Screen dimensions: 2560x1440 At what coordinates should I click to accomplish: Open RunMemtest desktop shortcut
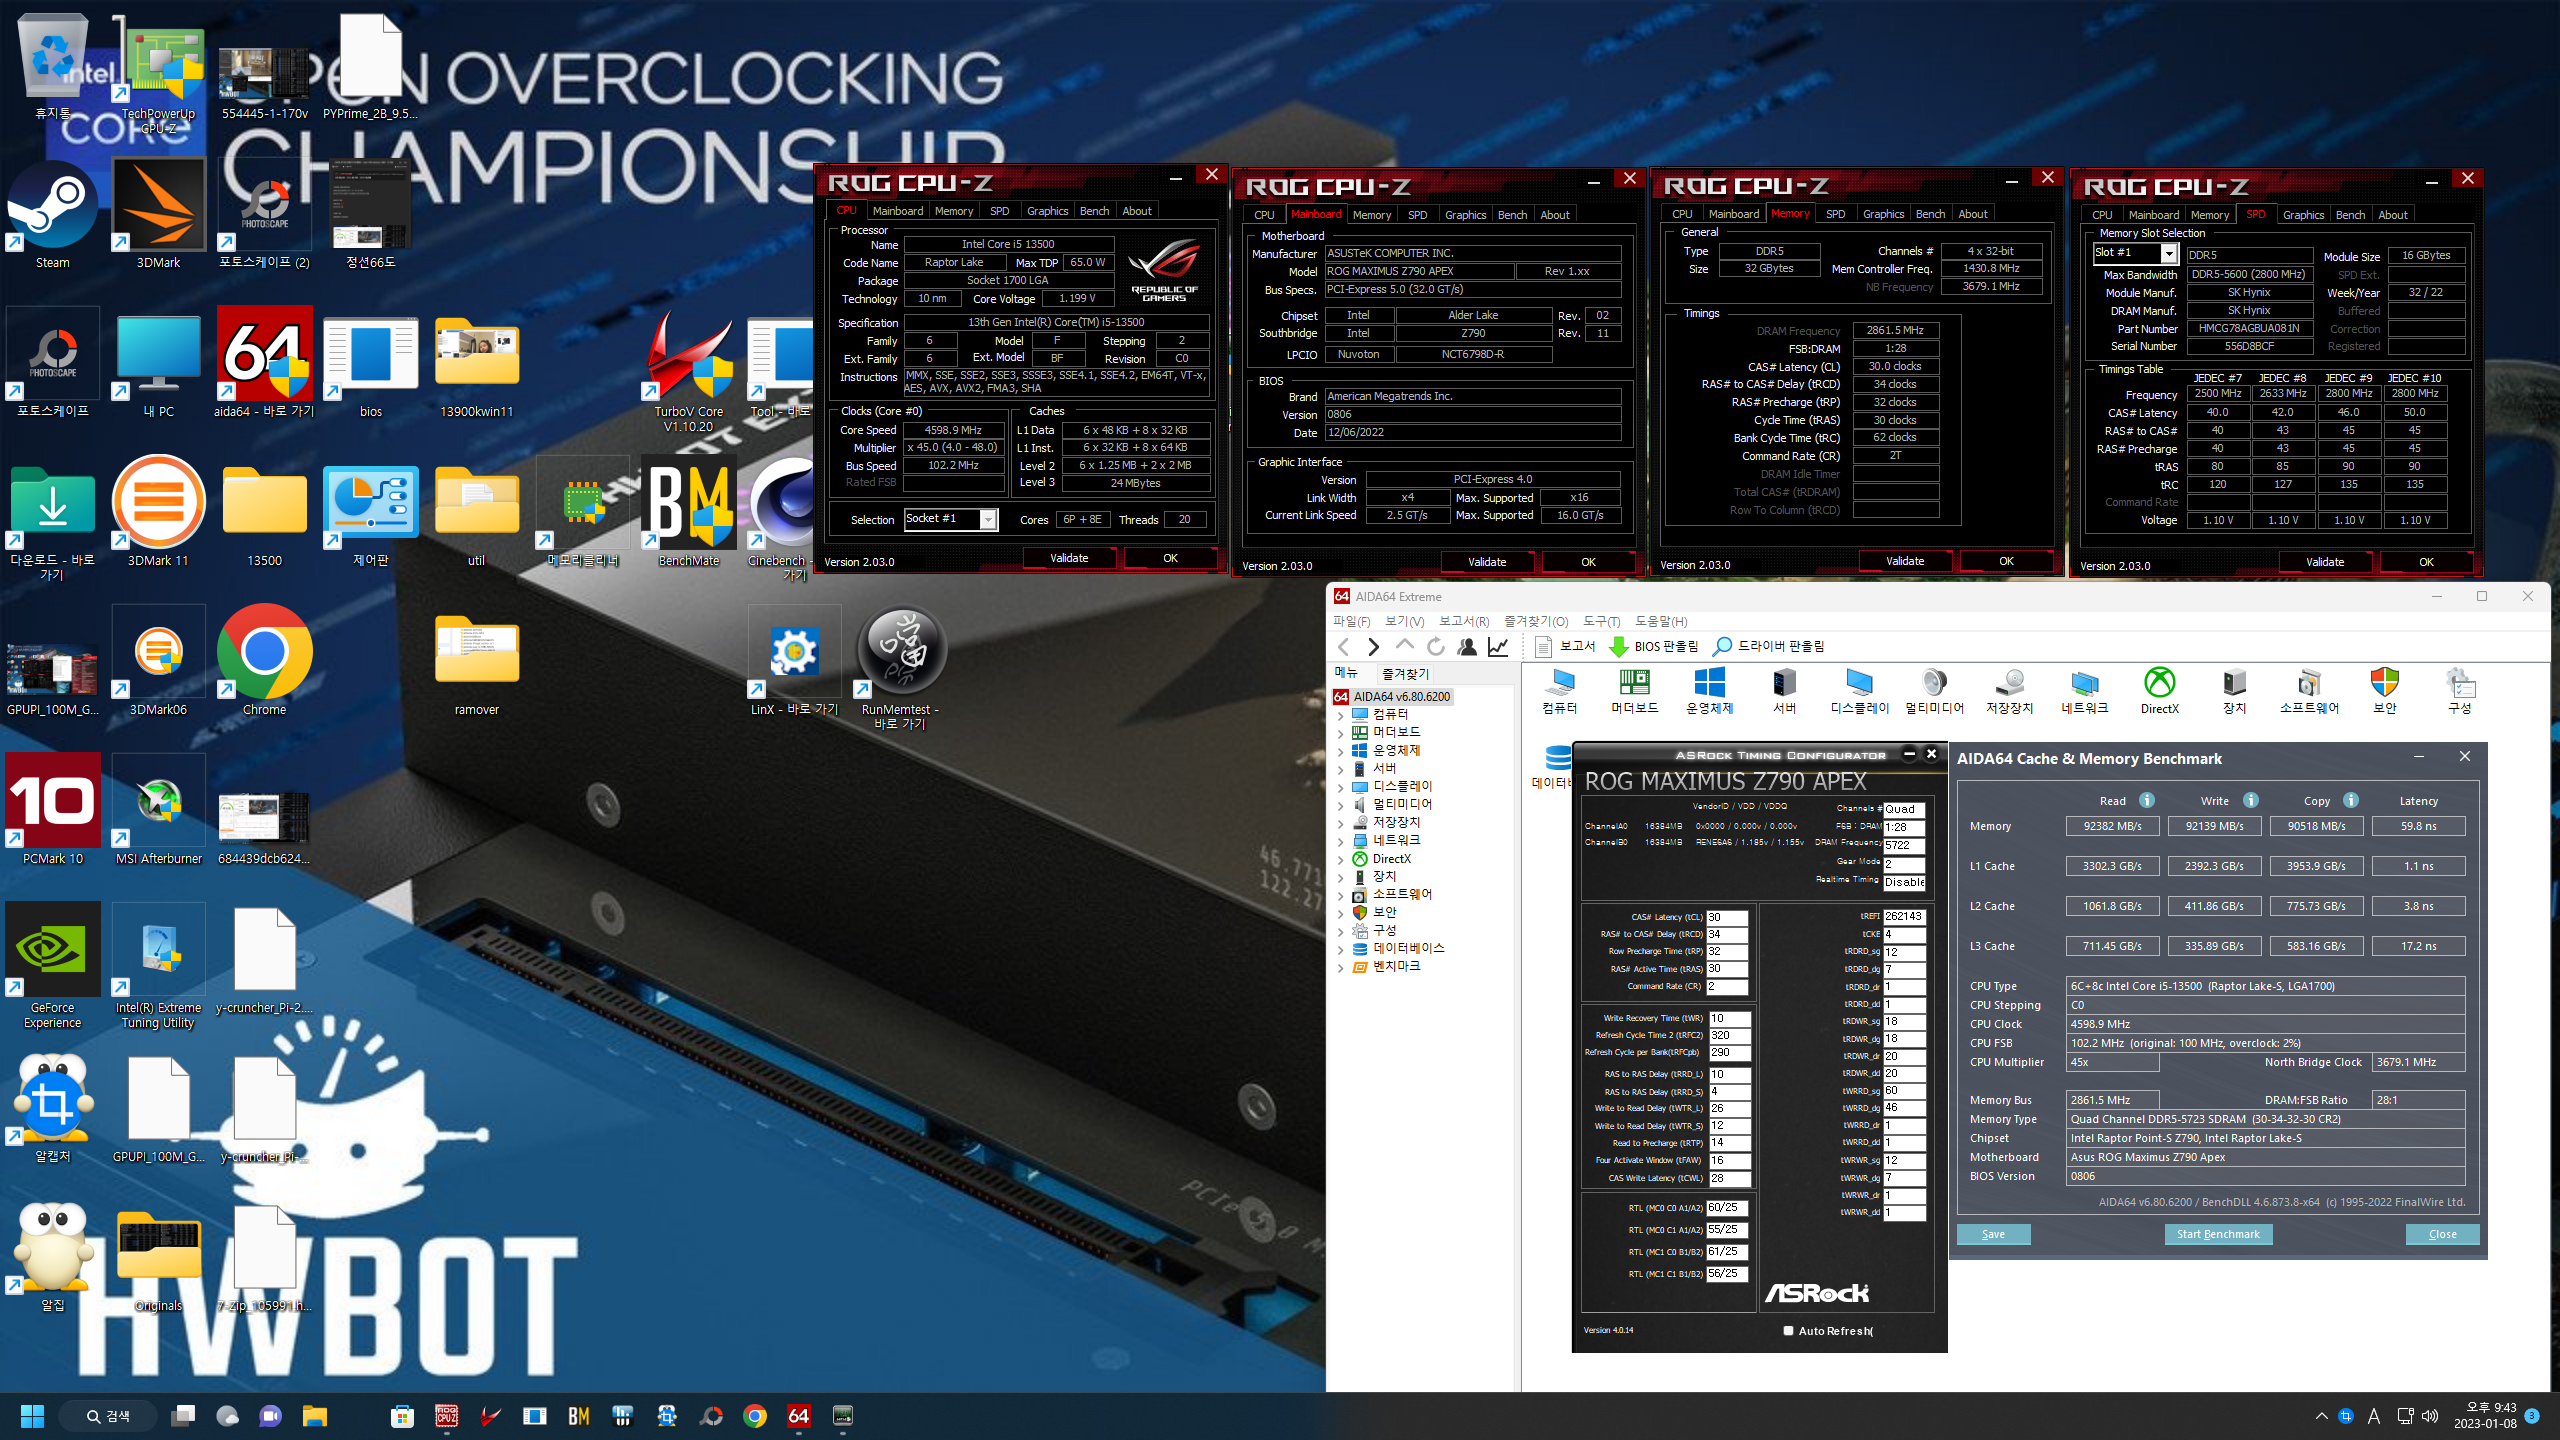click(x=900, y=668)
